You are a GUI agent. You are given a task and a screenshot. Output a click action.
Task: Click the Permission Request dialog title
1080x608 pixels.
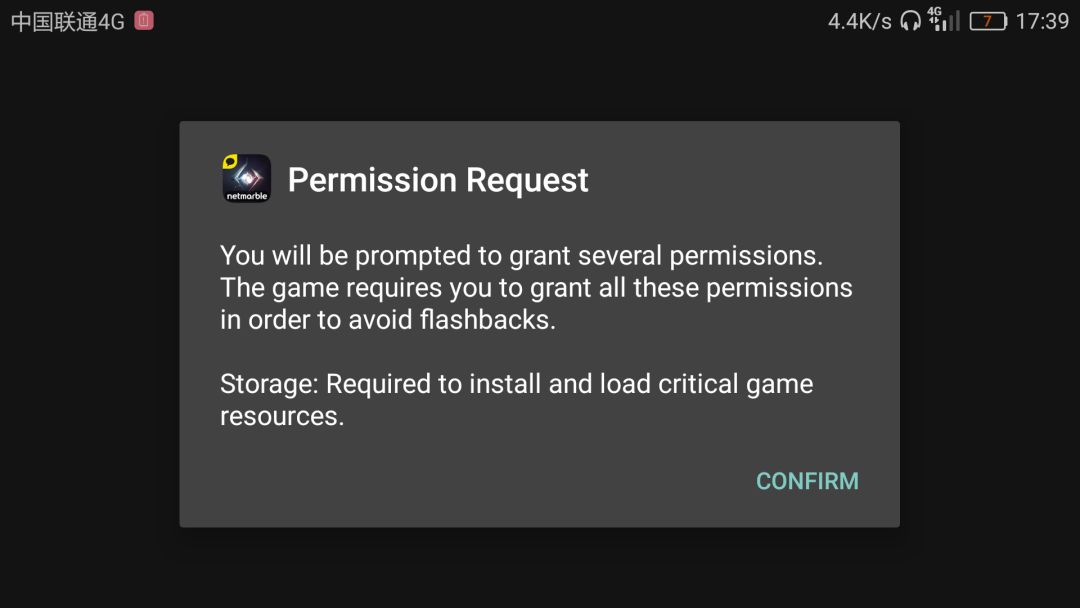coord(438,180)
